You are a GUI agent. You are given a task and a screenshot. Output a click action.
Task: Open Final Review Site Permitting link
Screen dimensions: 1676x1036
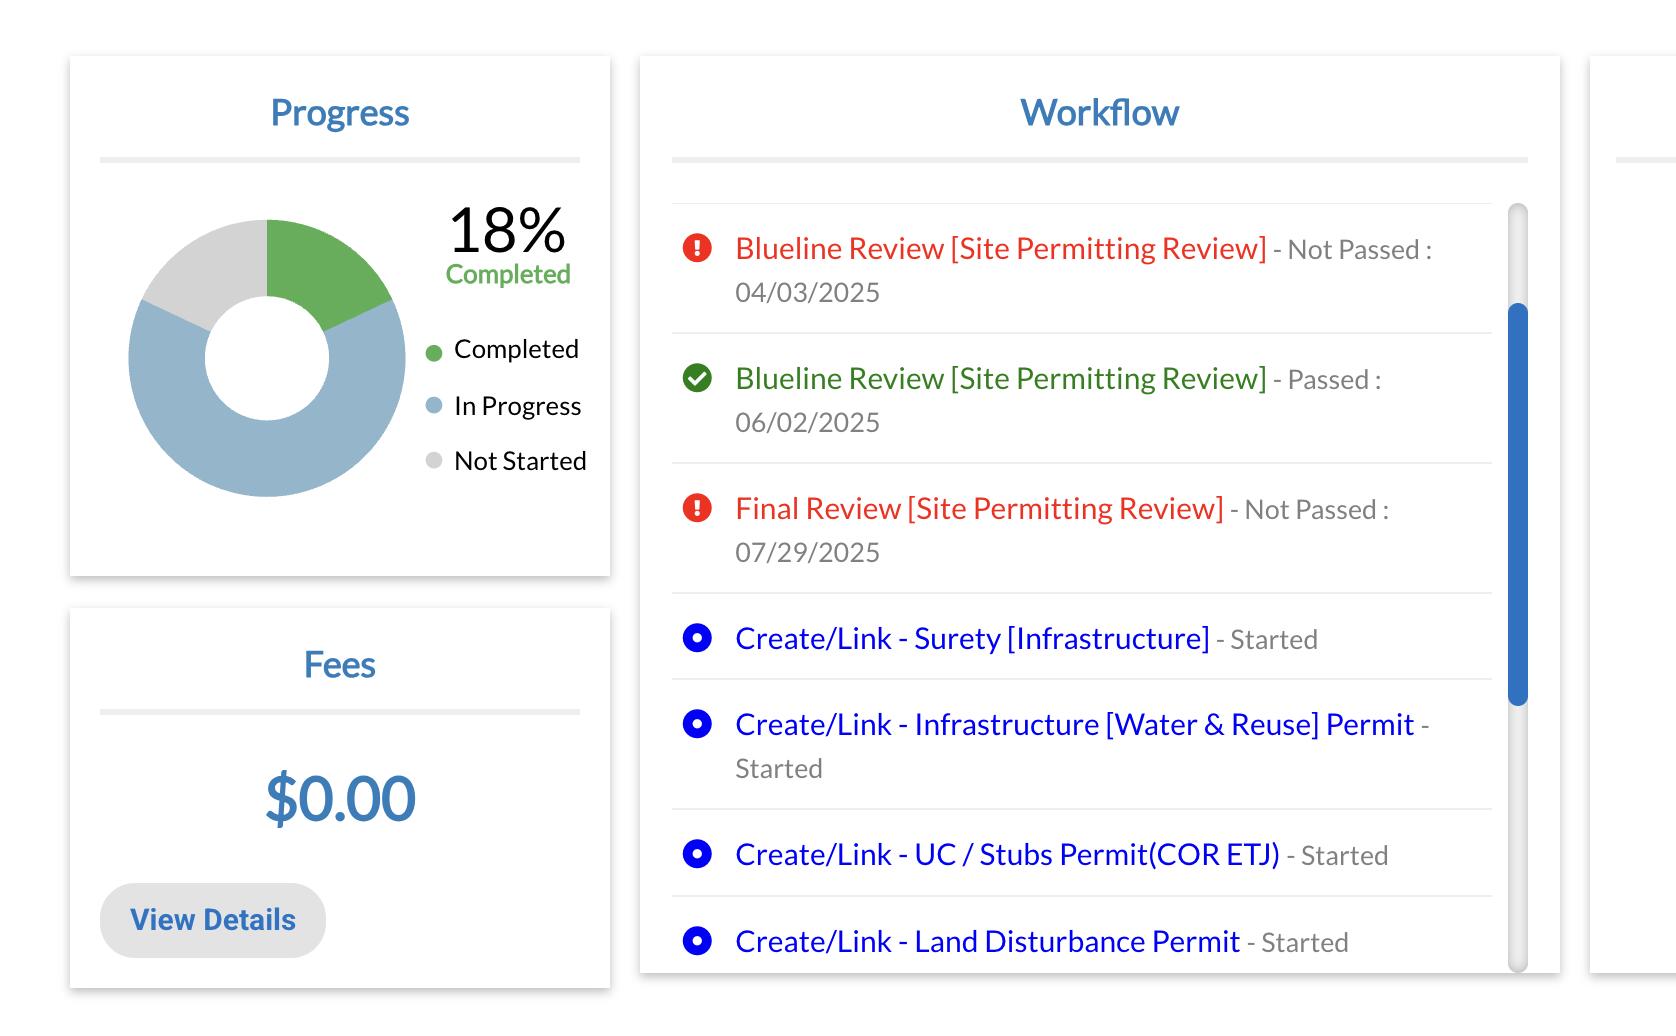[x=978, y=508]
